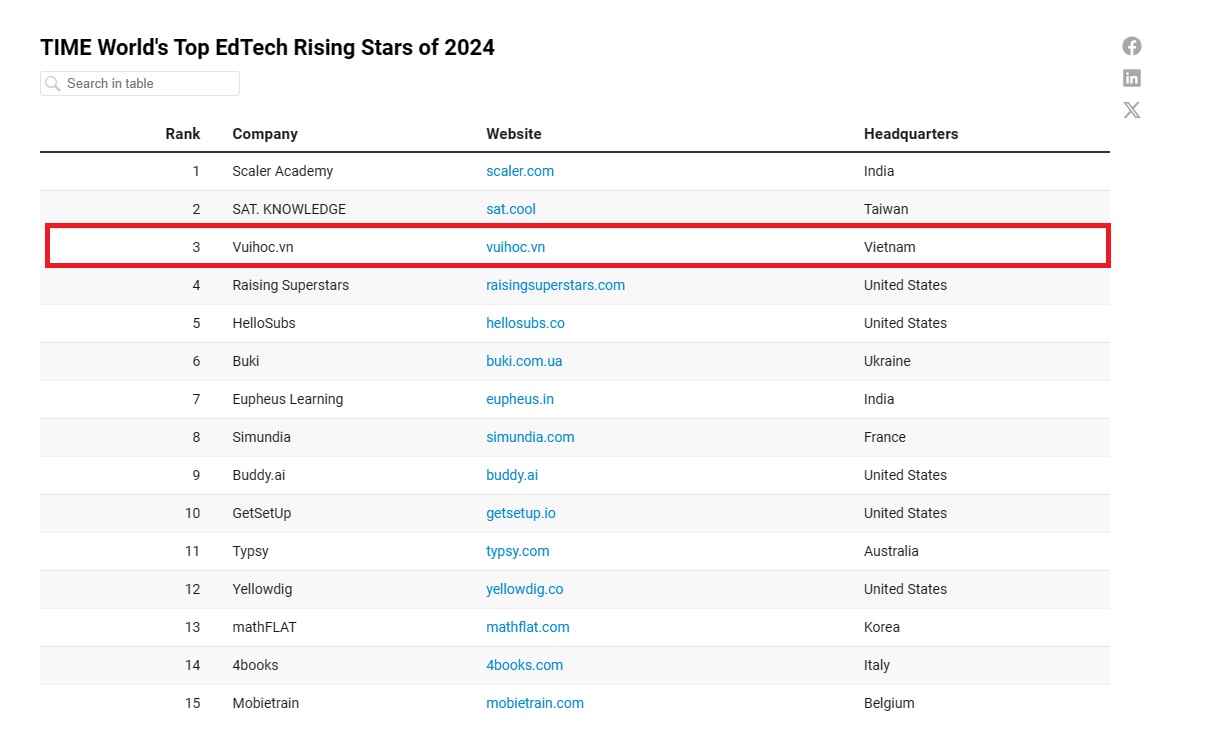Click the search magnifier icon
The width and height of the screenshot is (1208, 729).
[53, 84]
